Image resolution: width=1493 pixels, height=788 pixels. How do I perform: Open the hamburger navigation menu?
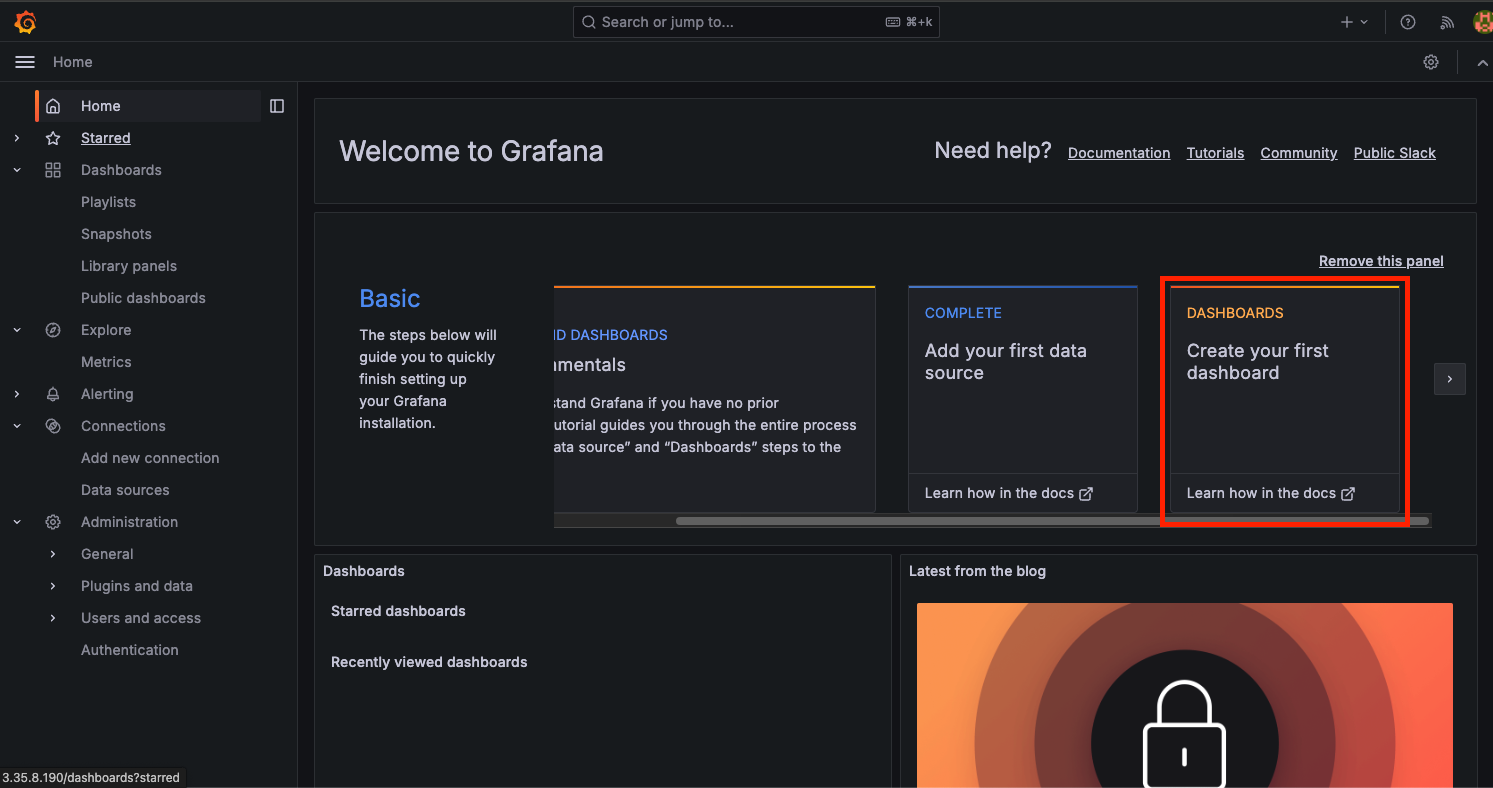point(25,62)
